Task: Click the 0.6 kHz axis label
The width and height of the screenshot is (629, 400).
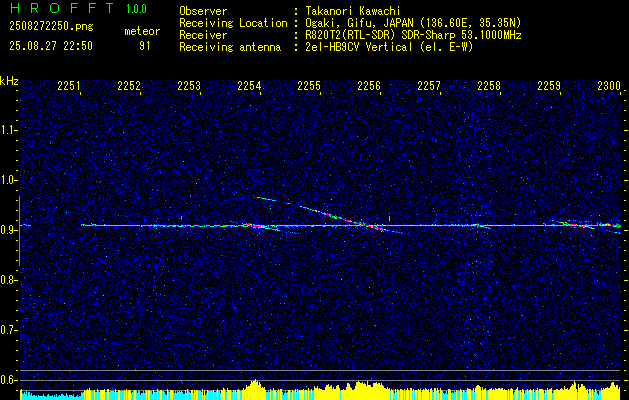Action: pos(9,380)
